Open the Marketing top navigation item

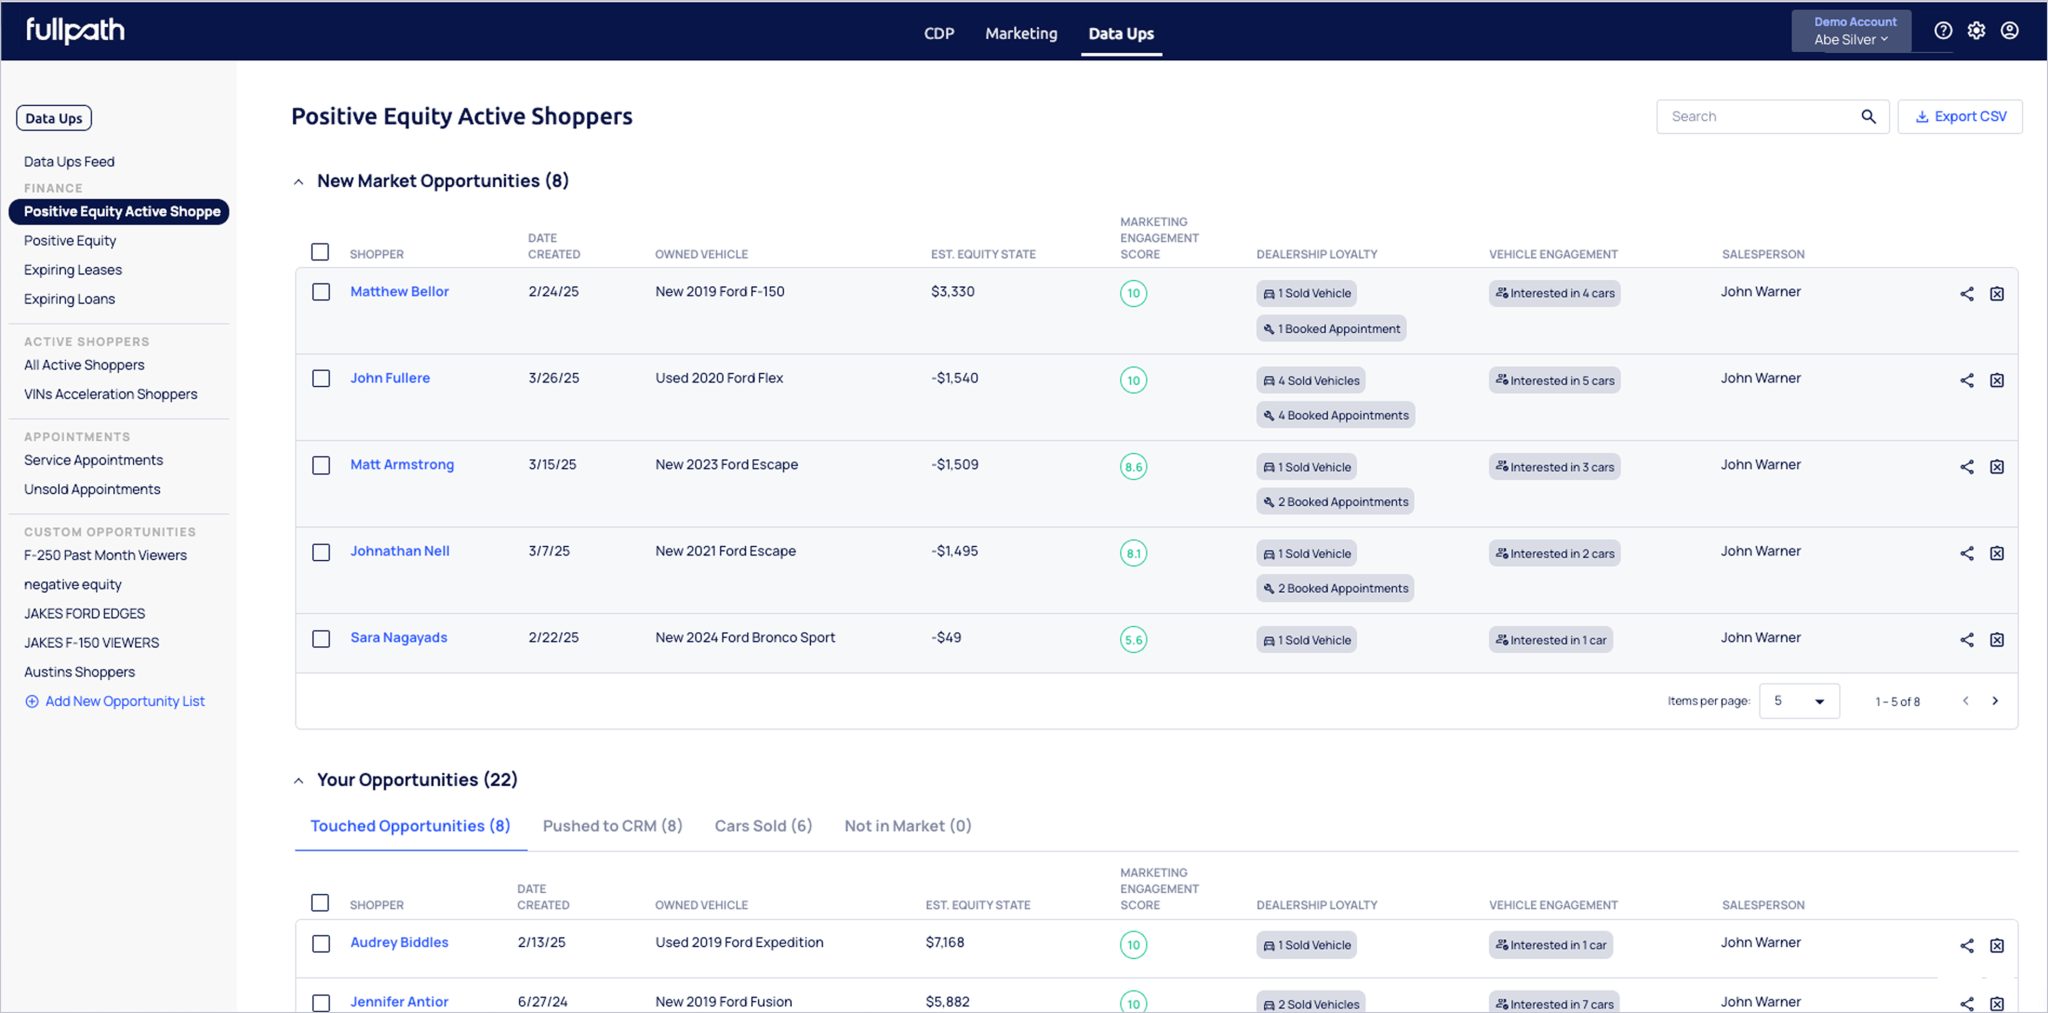pos(1021,33)
